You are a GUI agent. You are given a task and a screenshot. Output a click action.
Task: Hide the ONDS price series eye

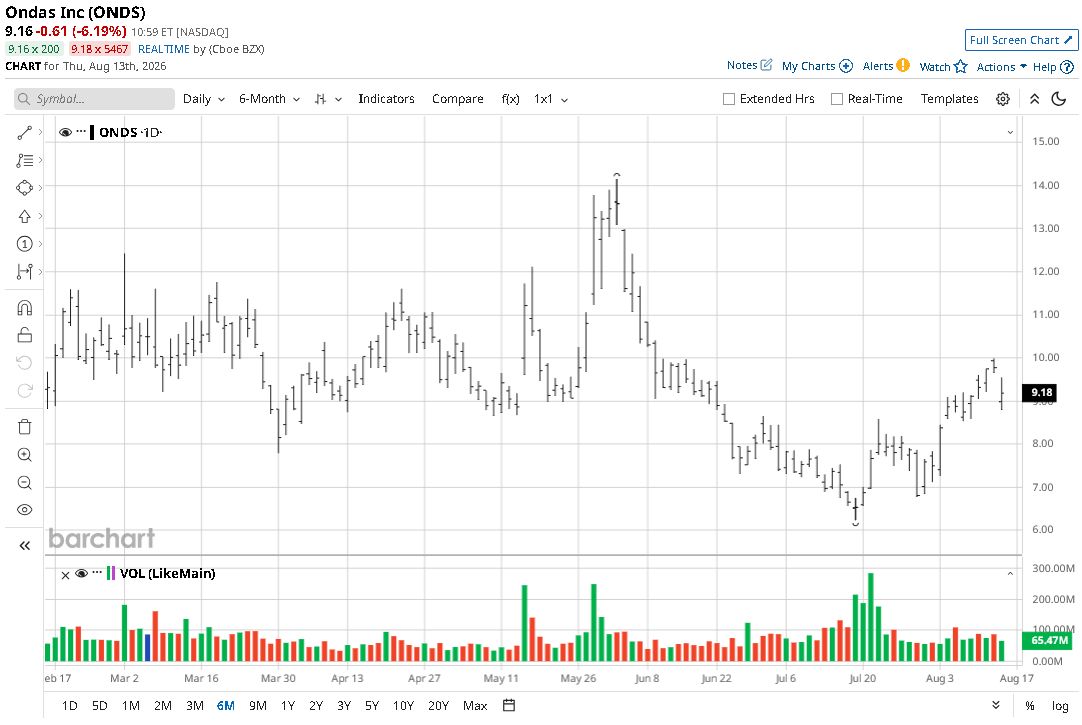(x=66, y=132)
